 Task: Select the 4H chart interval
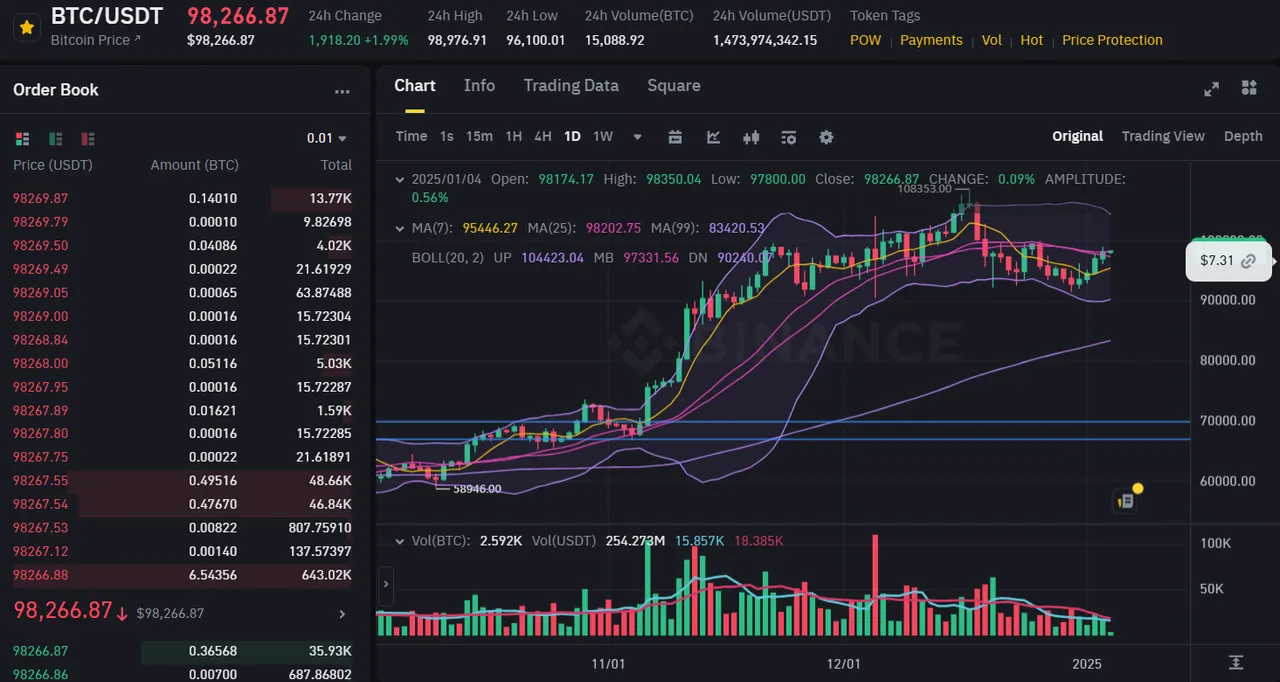click(x=542, y=136)
